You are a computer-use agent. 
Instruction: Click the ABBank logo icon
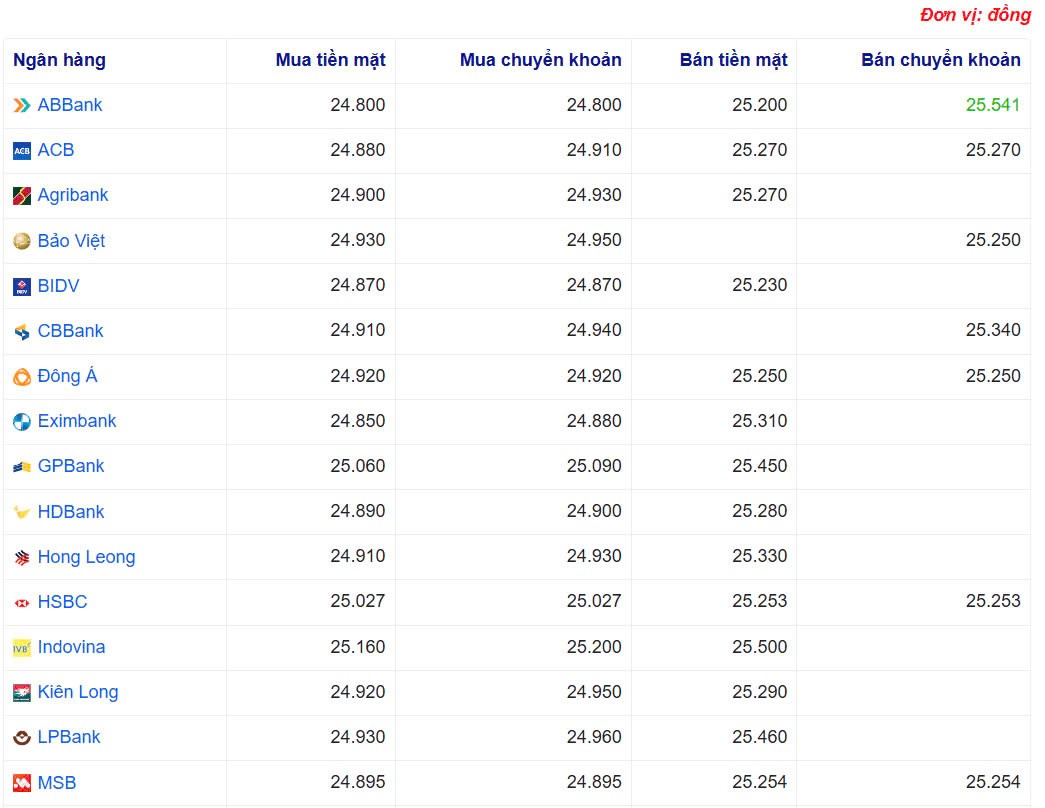point(22,106)
